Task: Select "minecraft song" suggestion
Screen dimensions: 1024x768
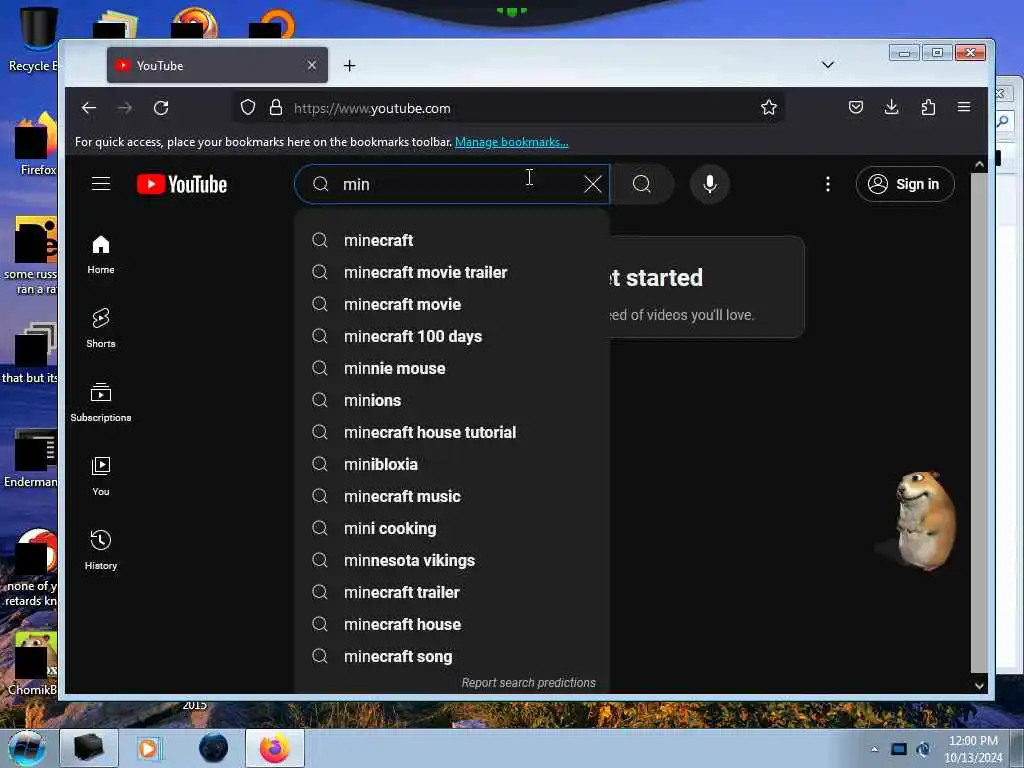Action: 452,656
